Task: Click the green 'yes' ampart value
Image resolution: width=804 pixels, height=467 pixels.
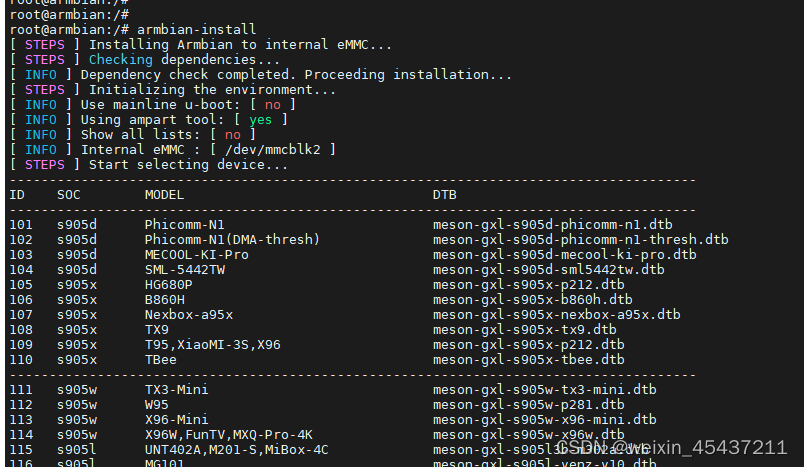Action: click(x=260, y=119)
